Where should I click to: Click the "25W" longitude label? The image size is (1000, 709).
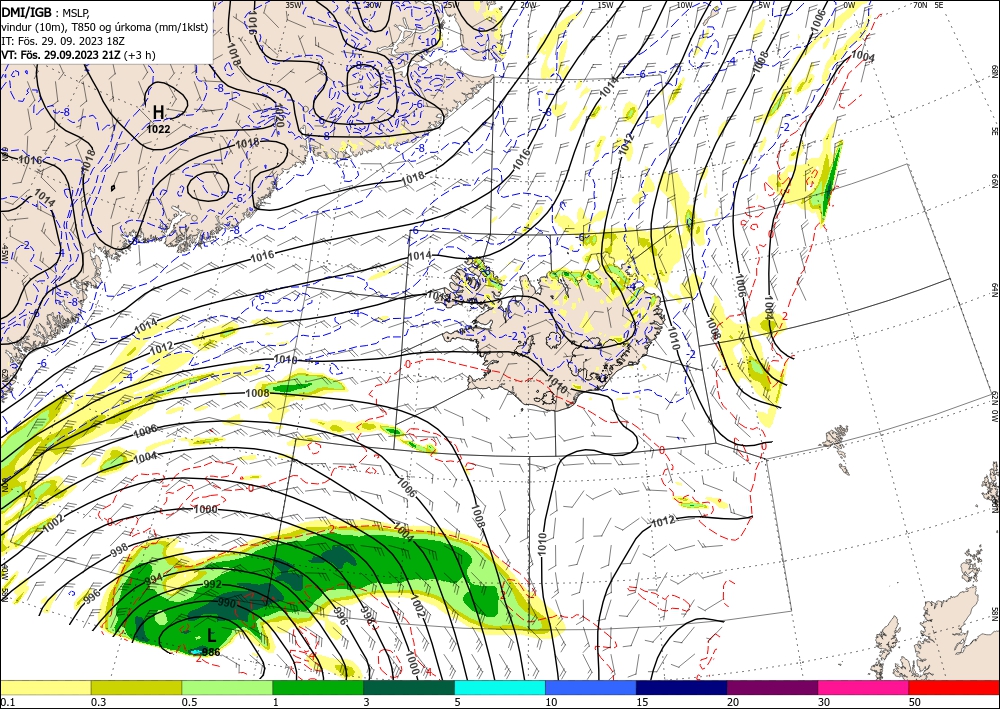(451, 5)
